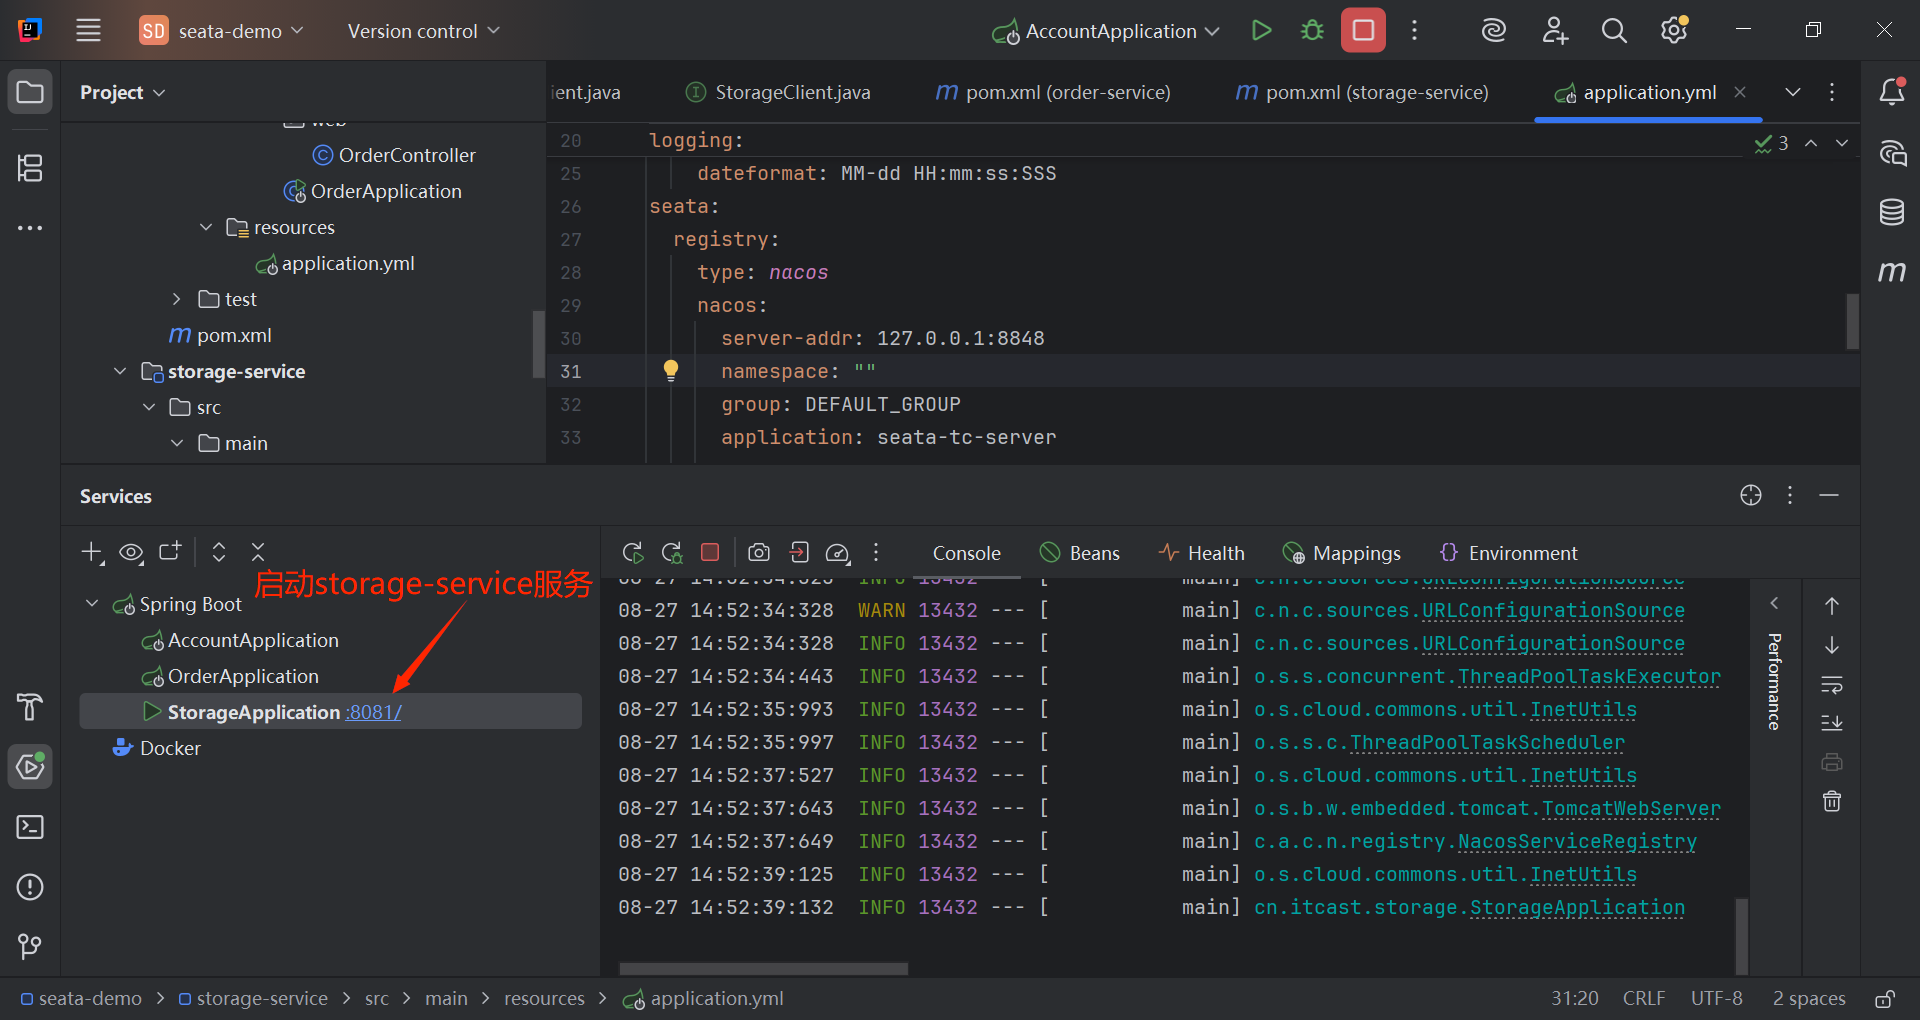
Task: Toggle the Services view options eye icon
Action: [131, 552]
